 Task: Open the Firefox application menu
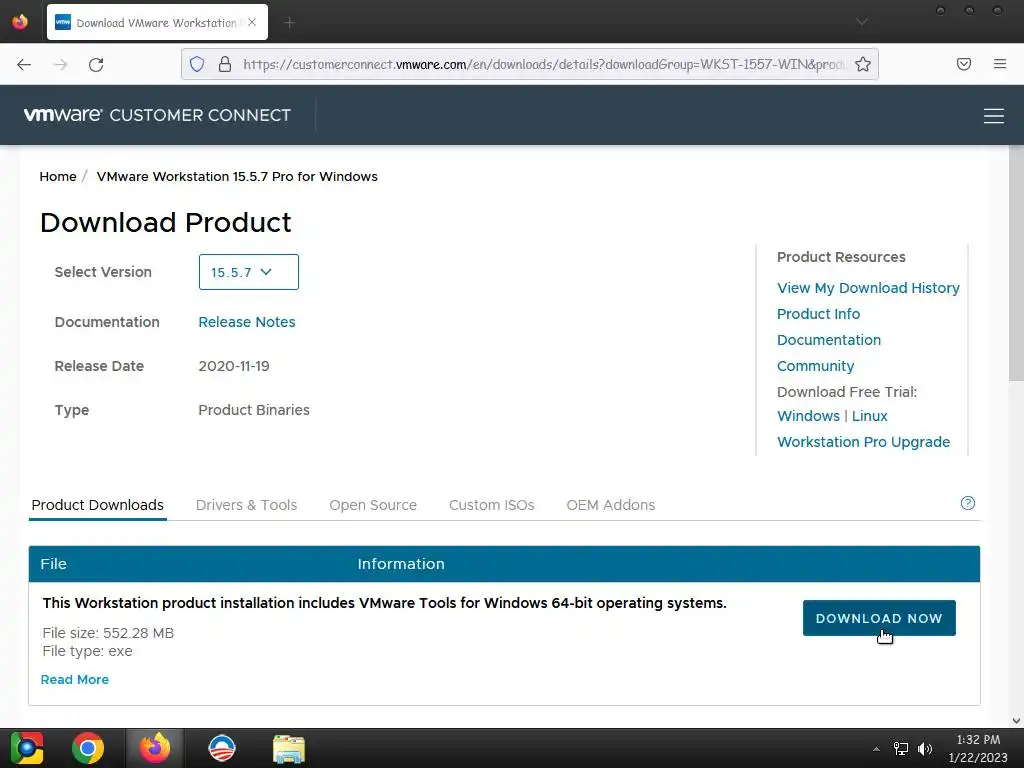pos(999,64)
